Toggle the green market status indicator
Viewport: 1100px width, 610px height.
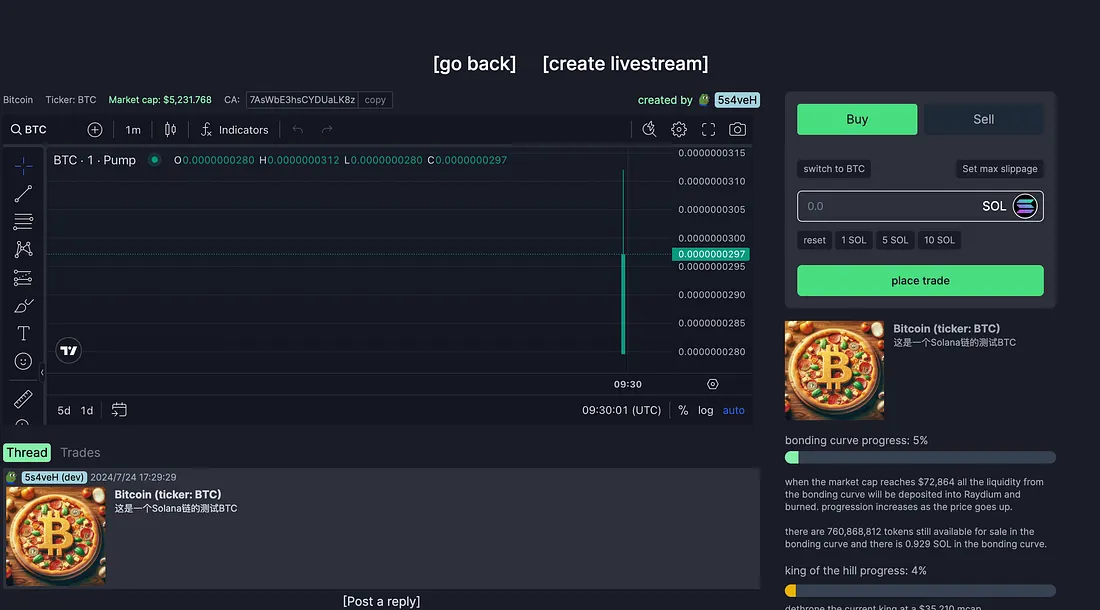(154, 160)
